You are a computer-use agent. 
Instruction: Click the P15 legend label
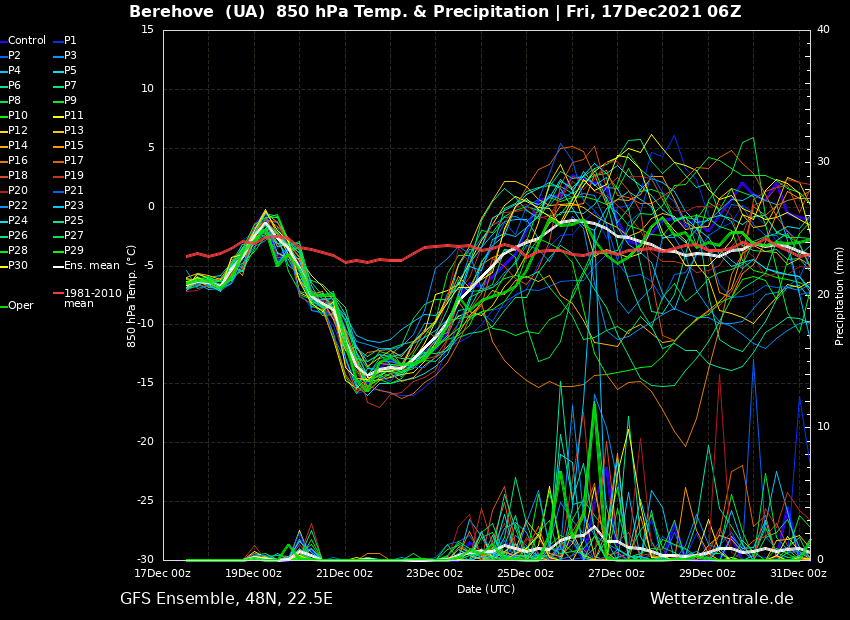(x=74, y=146)
